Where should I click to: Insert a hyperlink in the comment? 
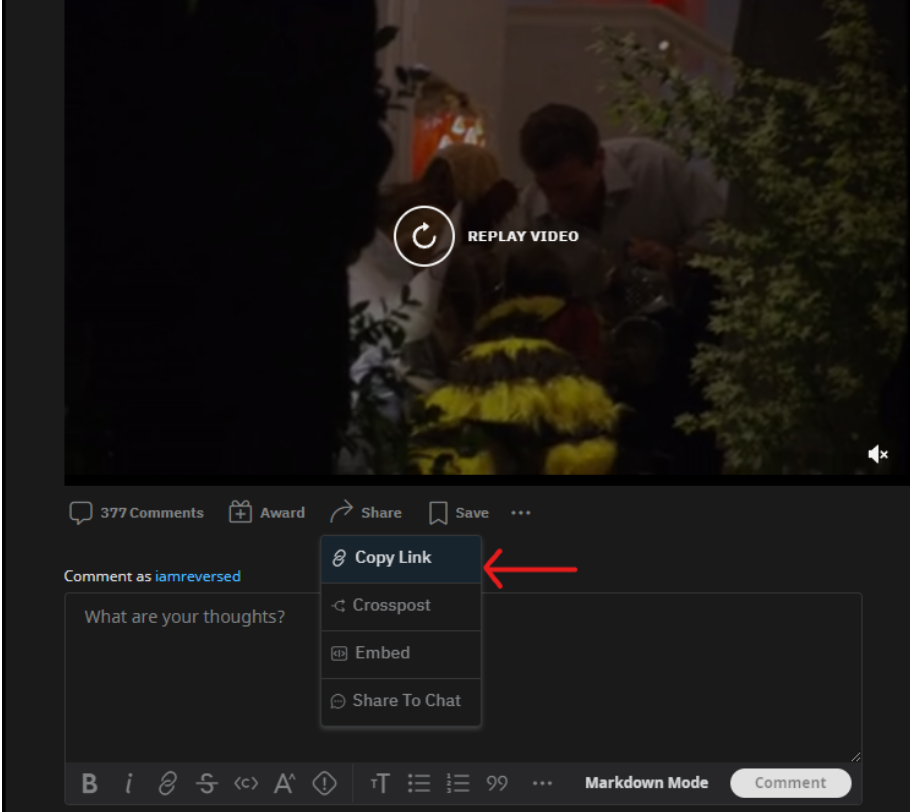pos(167,784)
